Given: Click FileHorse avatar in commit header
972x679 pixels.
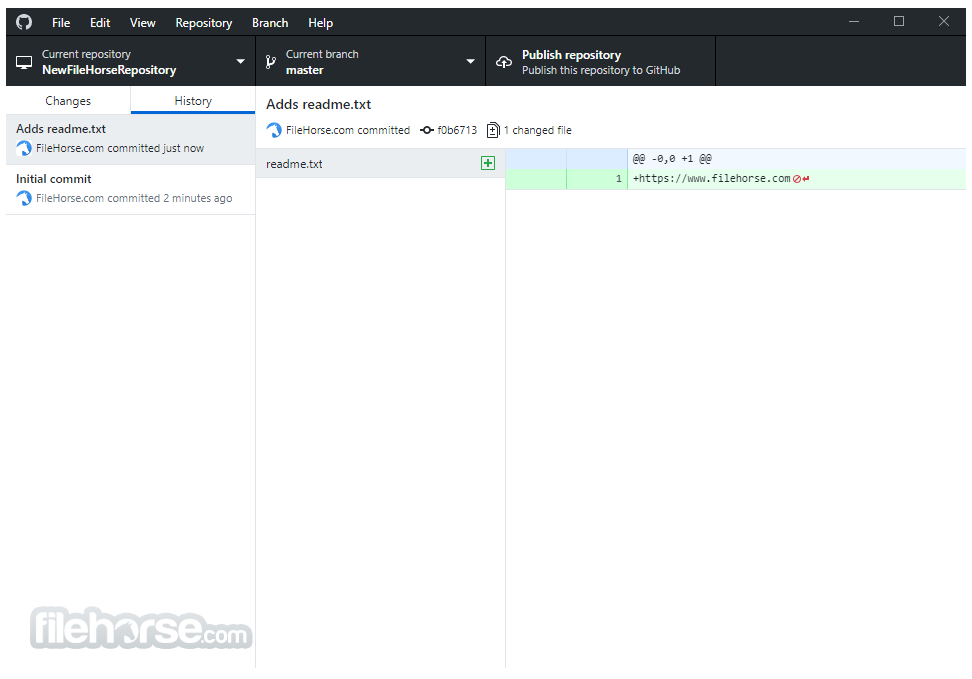Looking at the screenshot, I should pyautogui.click(x=274, y=130).
